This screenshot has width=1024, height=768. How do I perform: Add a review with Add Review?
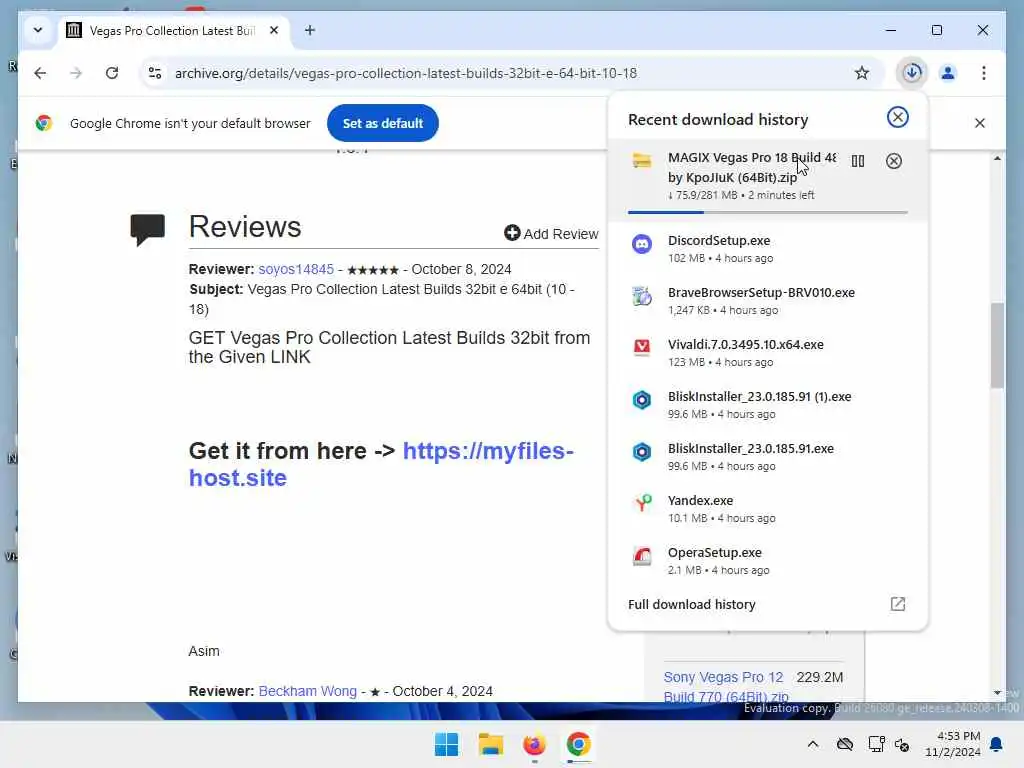pos(551,234)
